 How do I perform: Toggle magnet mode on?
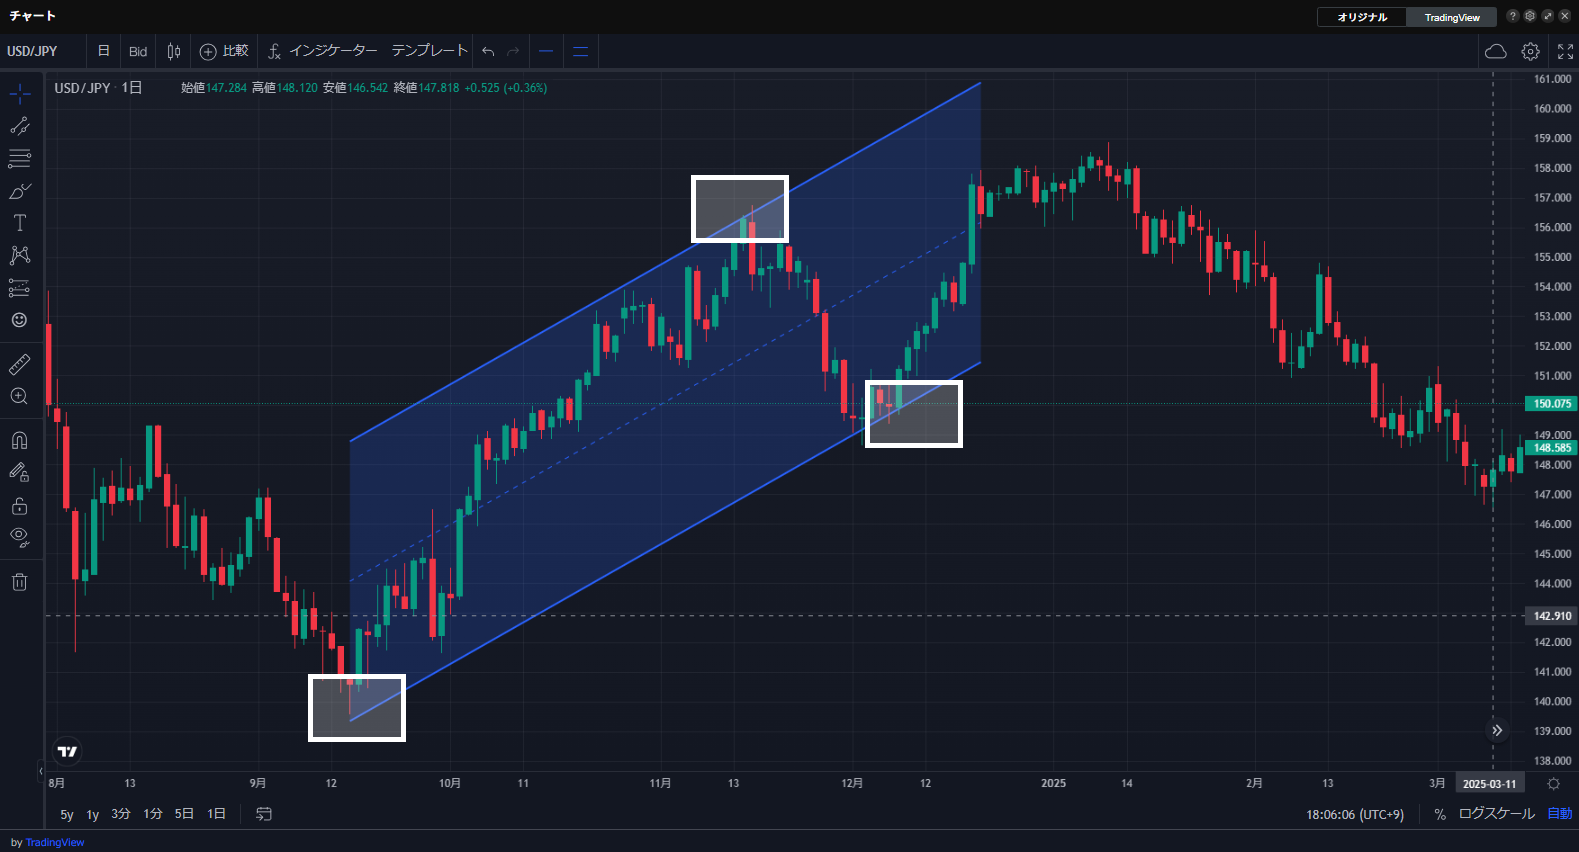click(19, 441)
